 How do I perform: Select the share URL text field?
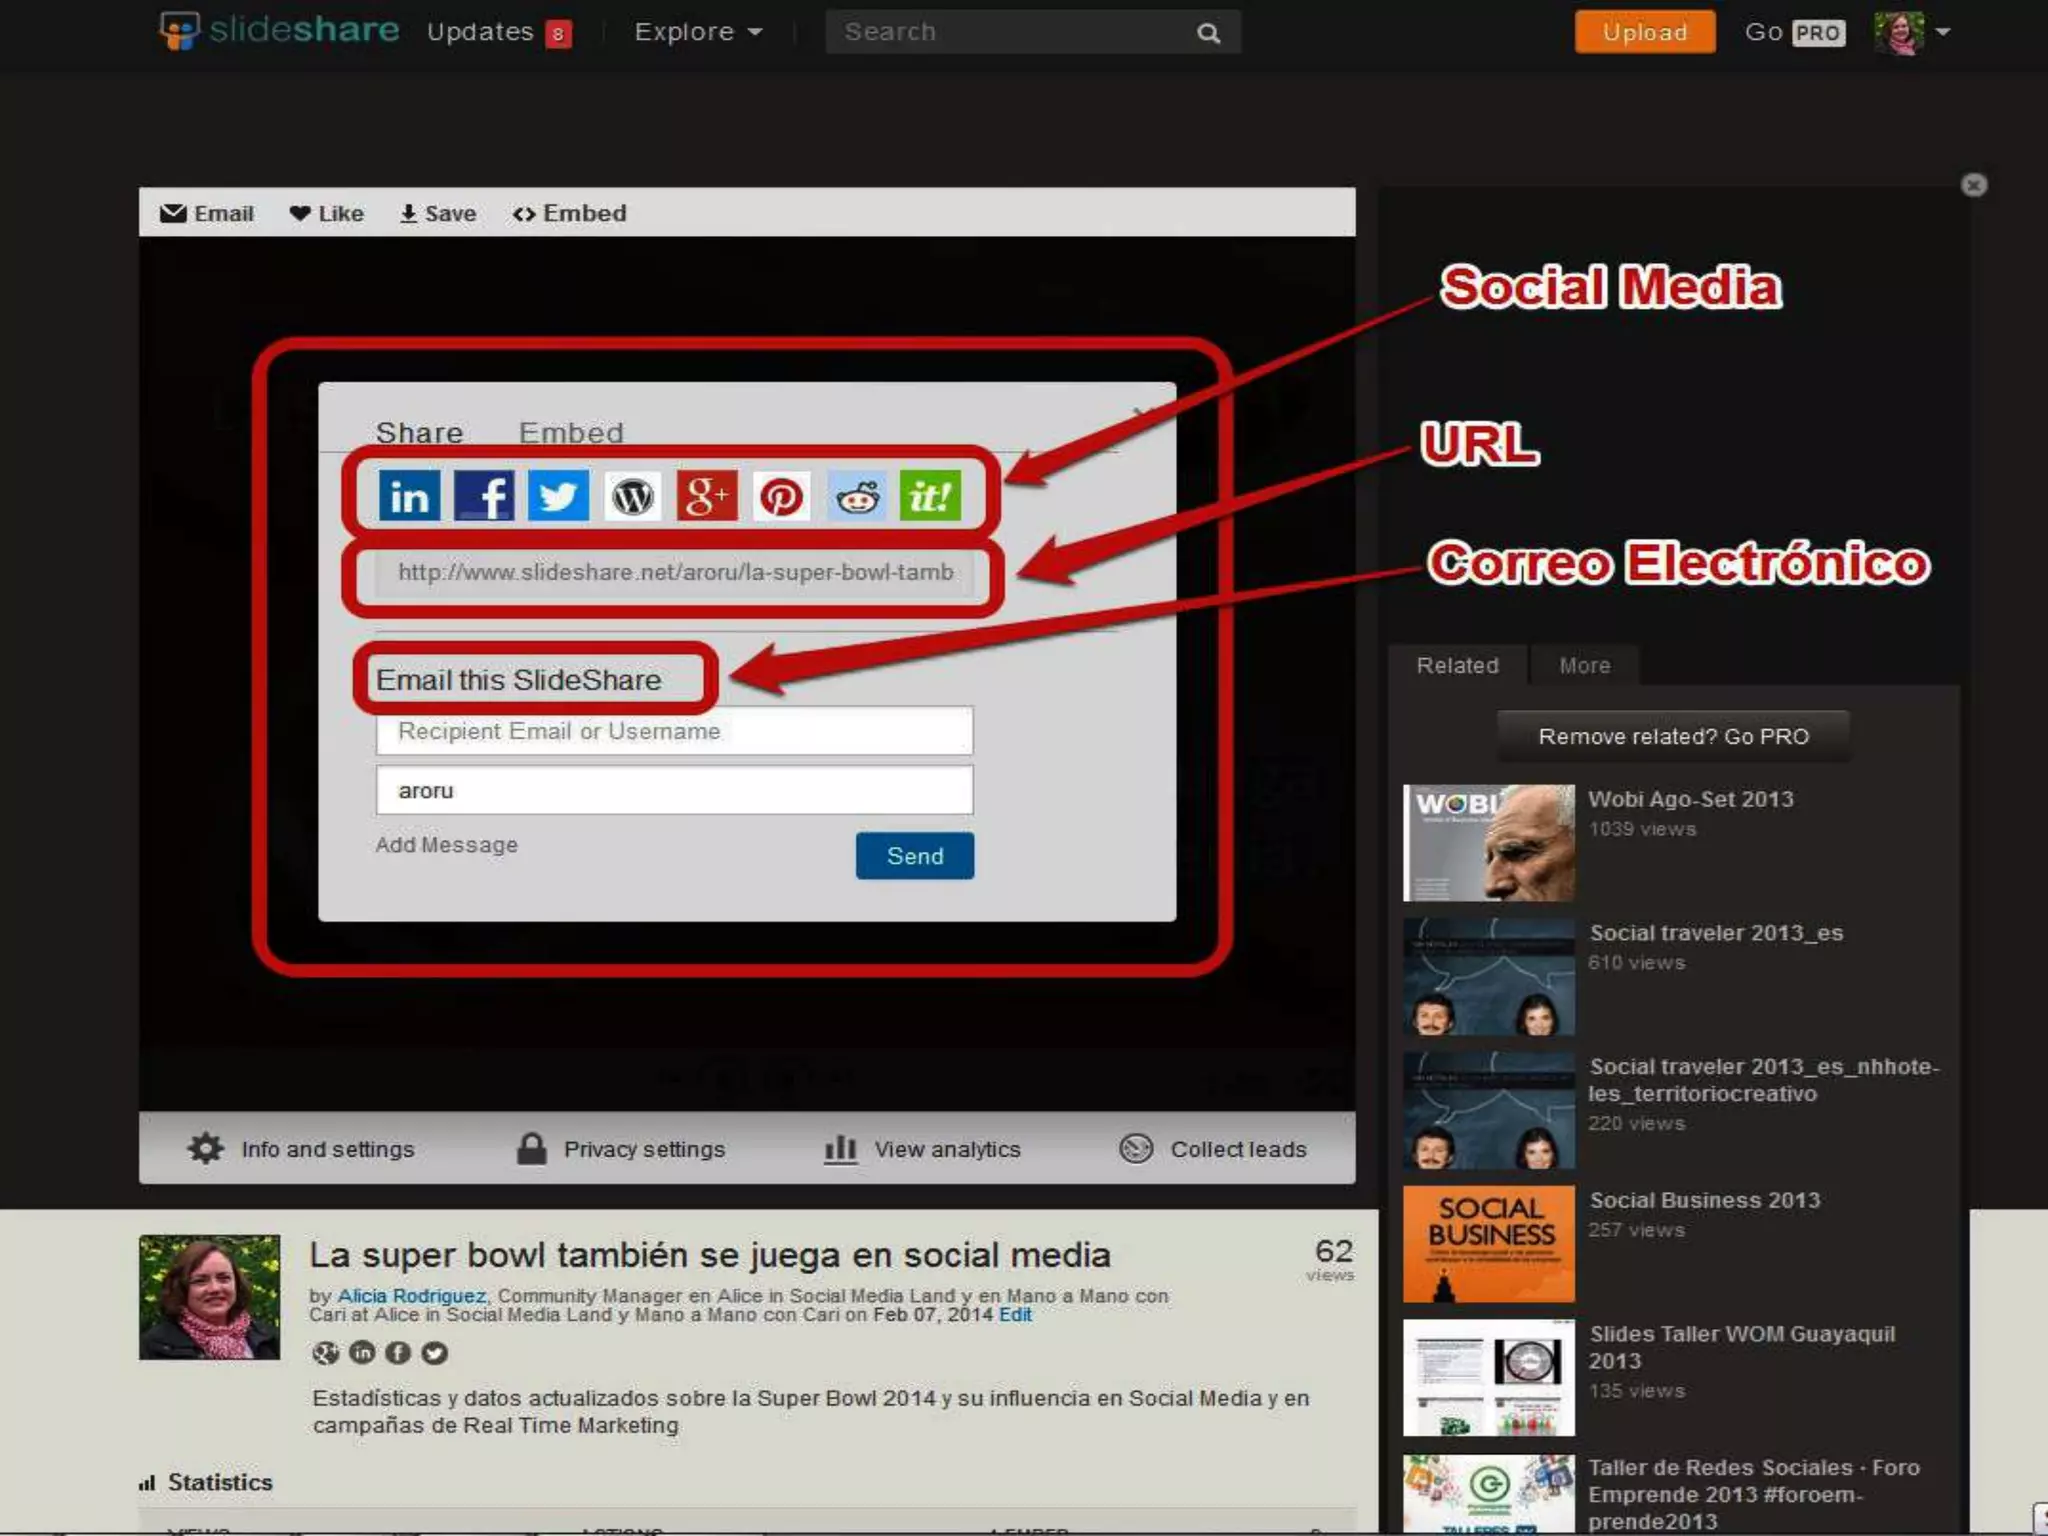point(674,573)
